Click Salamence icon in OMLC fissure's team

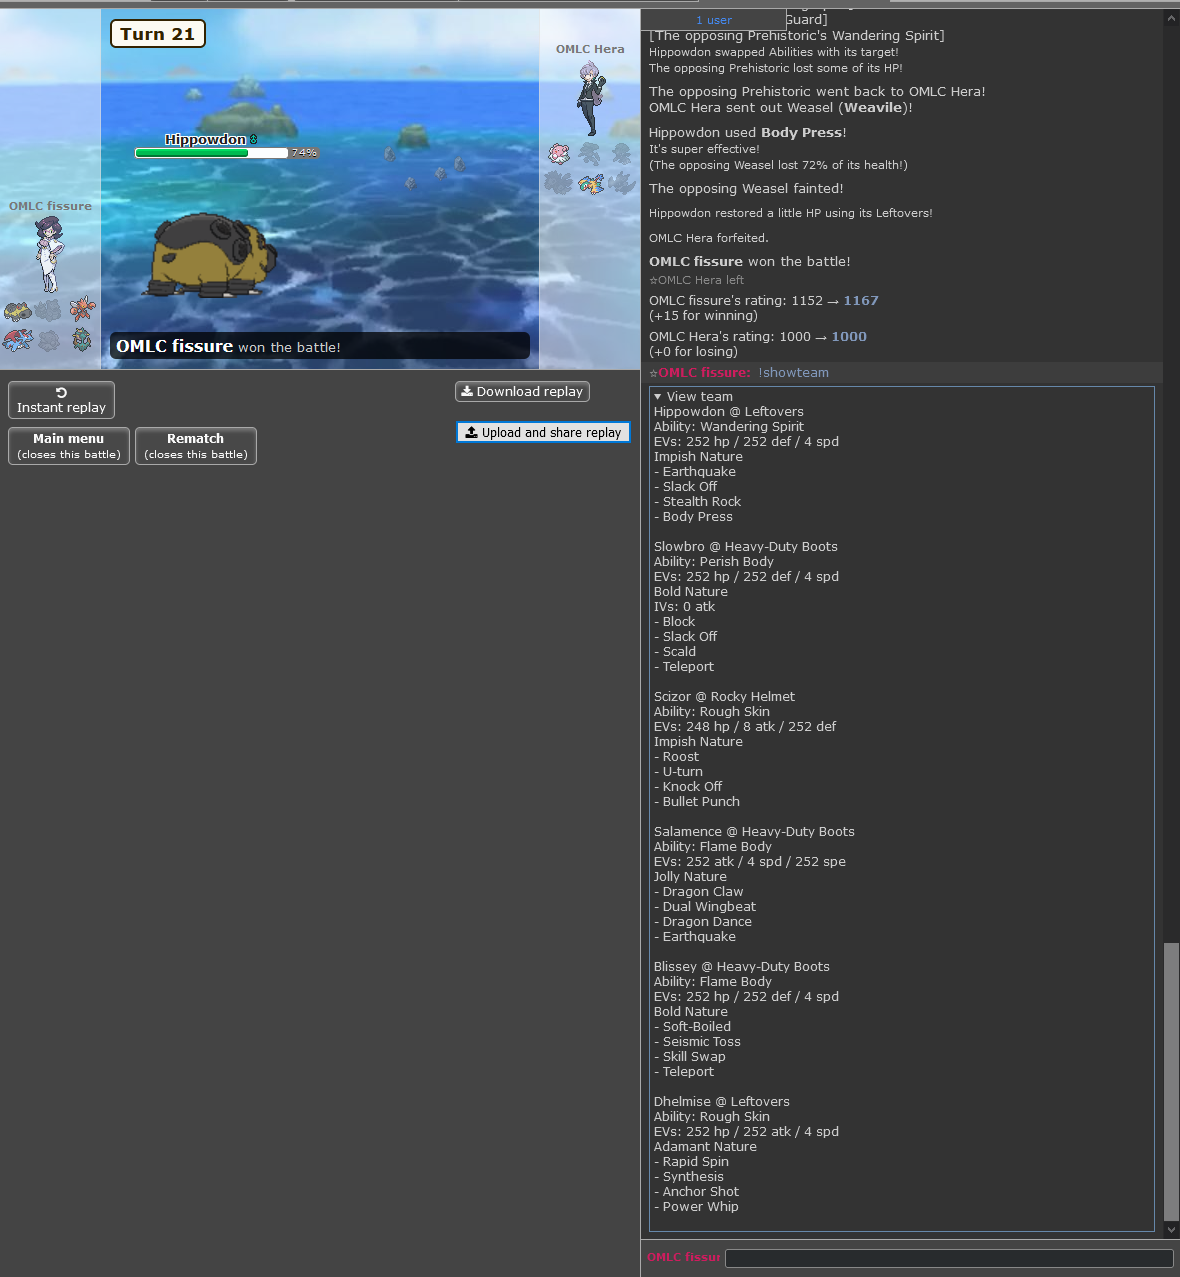coord(18,340)
